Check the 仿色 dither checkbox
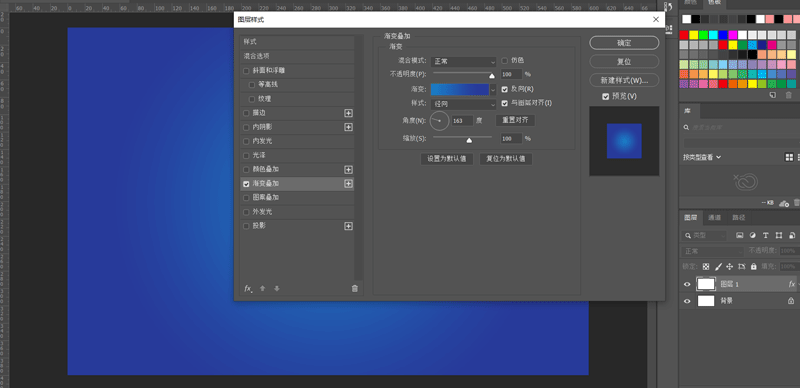 coord(505,60)
